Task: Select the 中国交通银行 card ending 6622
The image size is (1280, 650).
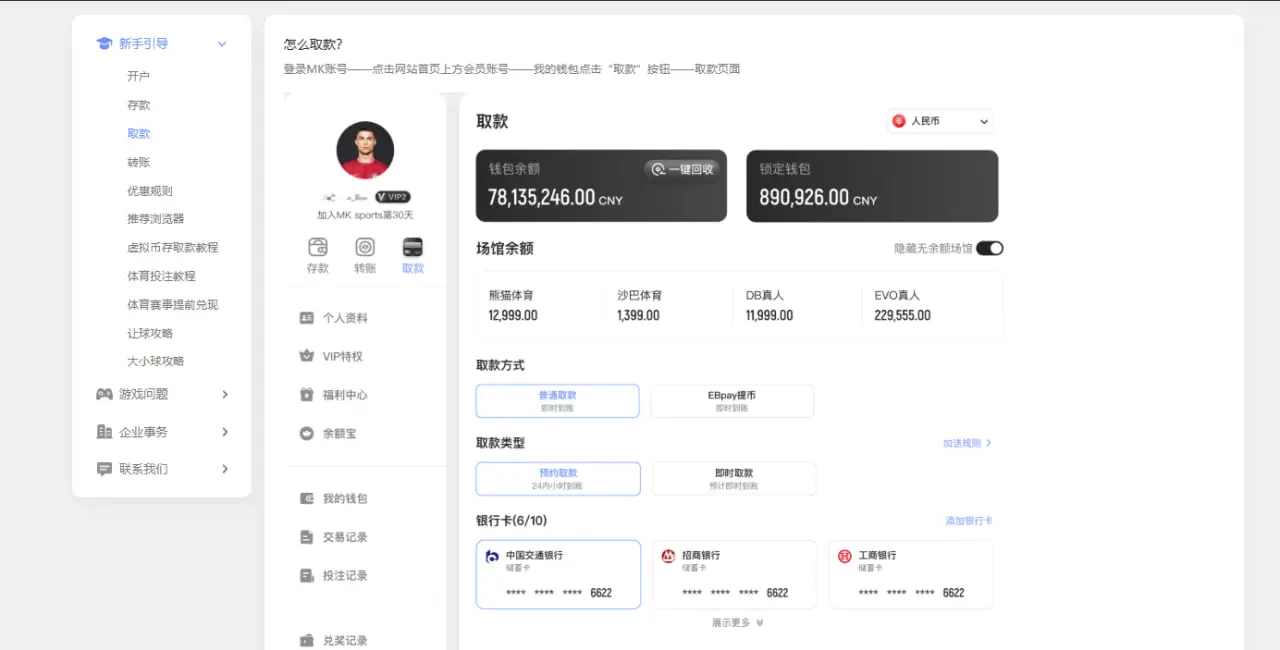Action: (x=558, y=574)
